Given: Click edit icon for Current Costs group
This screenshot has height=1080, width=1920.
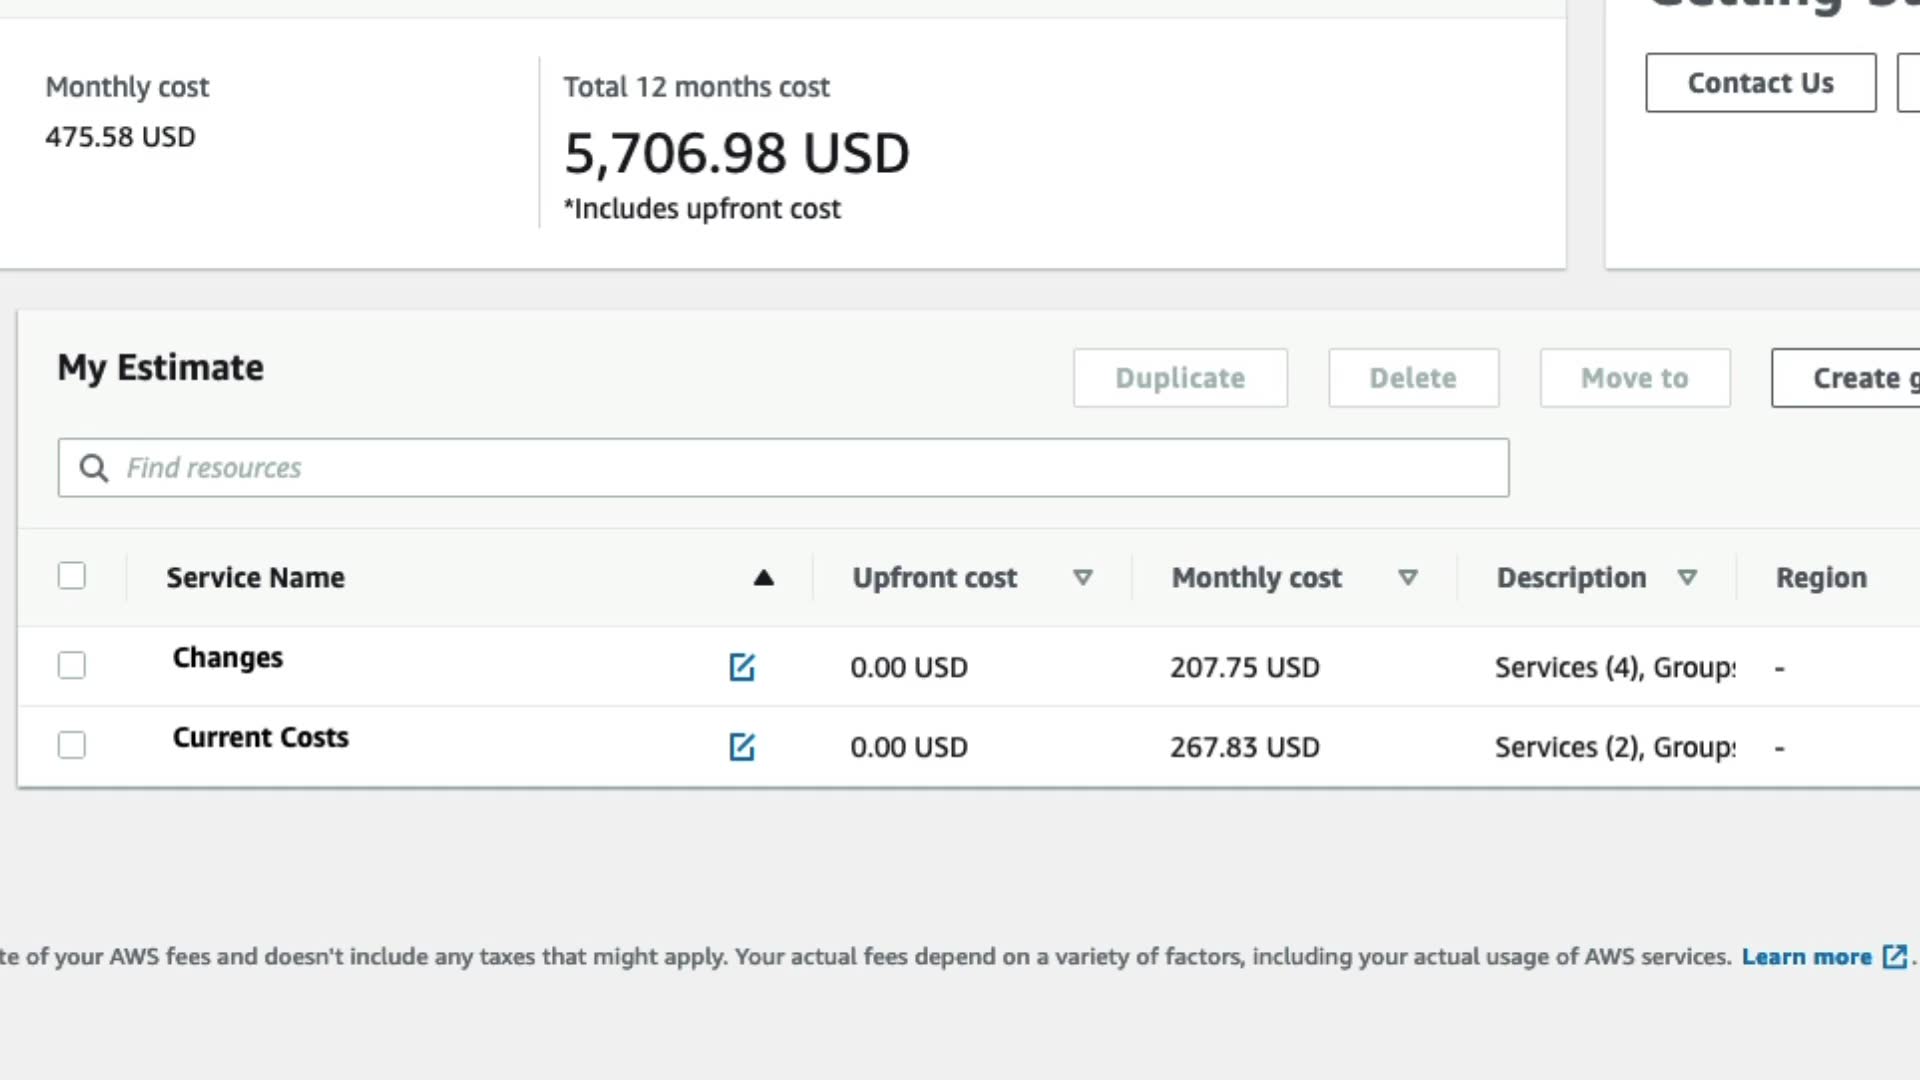Looking at the screenshot, I should click(741, 747).
